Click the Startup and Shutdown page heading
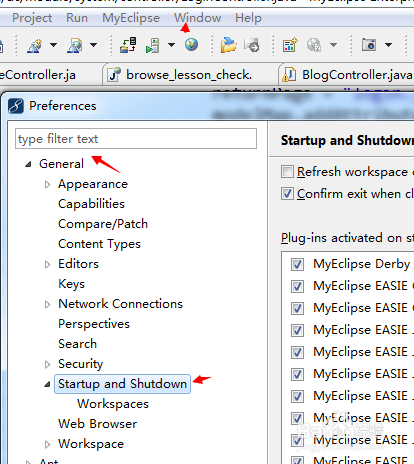The height and width of the screenshot is (464, 414). tap(347, 141)
